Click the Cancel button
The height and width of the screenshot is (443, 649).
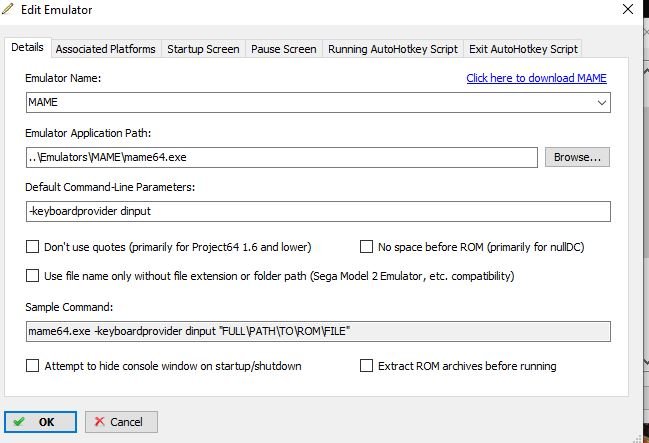click(x=121, y=422)
